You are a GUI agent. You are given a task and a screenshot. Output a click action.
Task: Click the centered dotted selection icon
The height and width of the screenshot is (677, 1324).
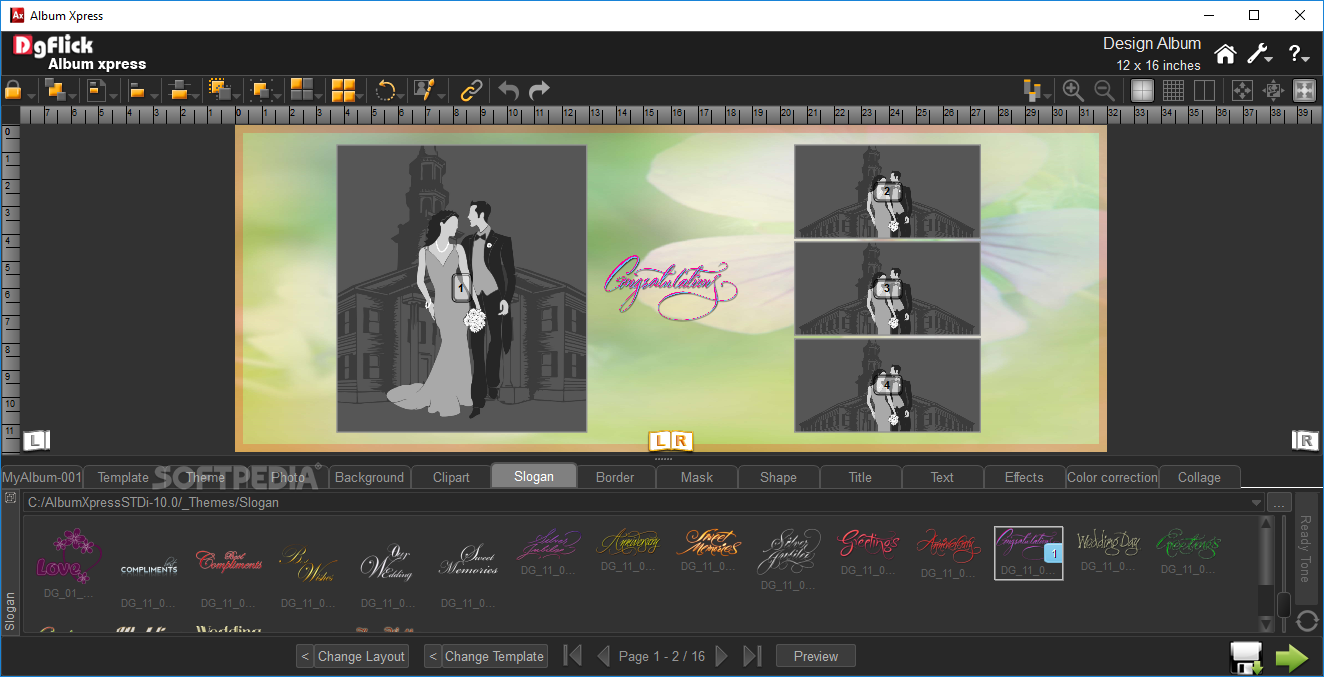[261, 90]
